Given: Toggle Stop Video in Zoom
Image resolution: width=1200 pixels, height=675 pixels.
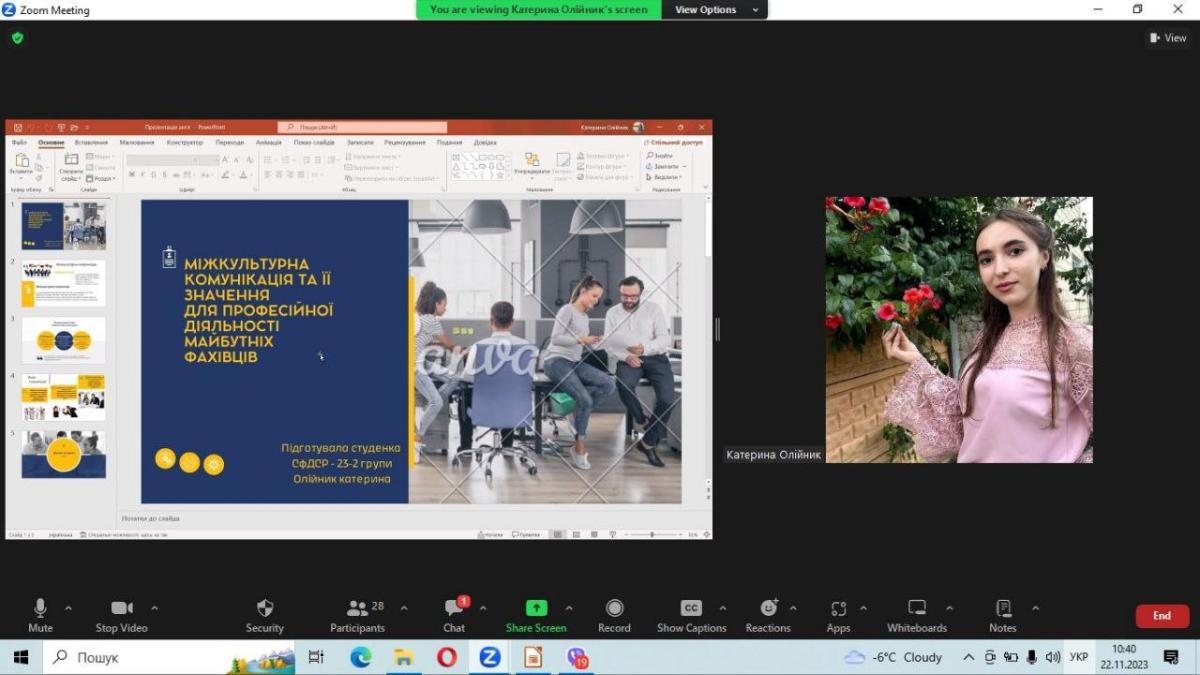Looking at the screenshot, I should [121, 615].
